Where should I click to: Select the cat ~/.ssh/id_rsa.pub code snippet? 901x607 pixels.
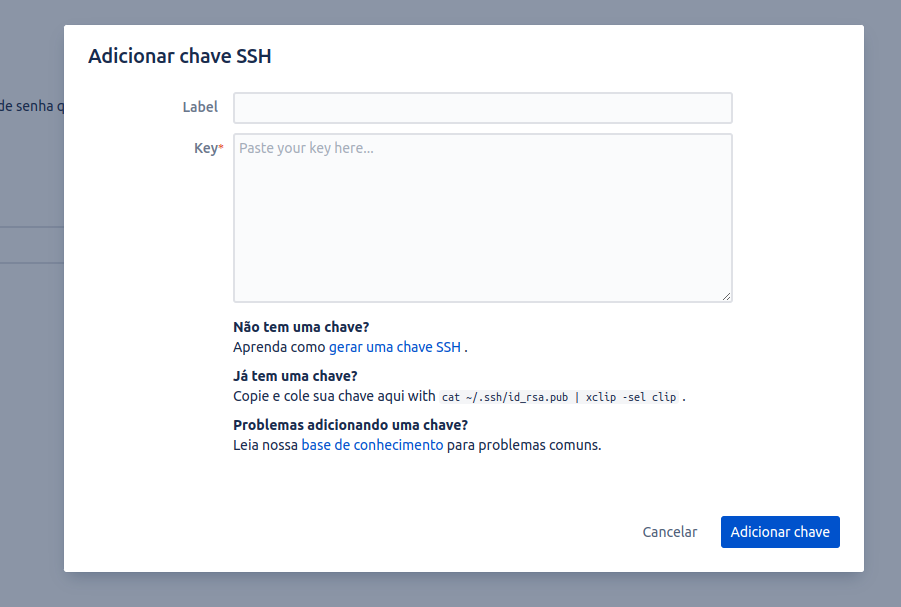[x=559, y=397]
